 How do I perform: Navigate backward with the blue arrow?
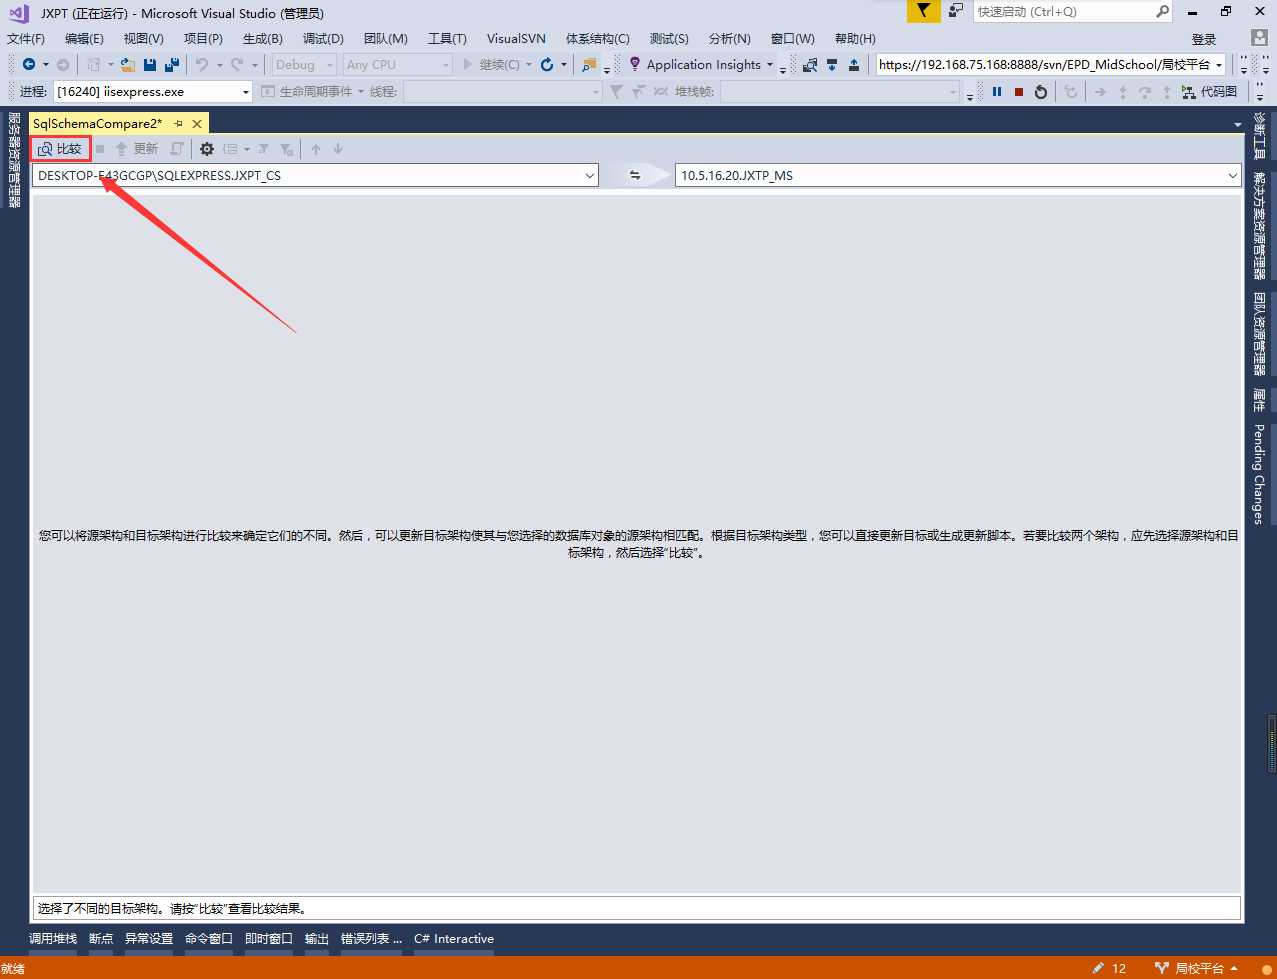pos(29,64)
